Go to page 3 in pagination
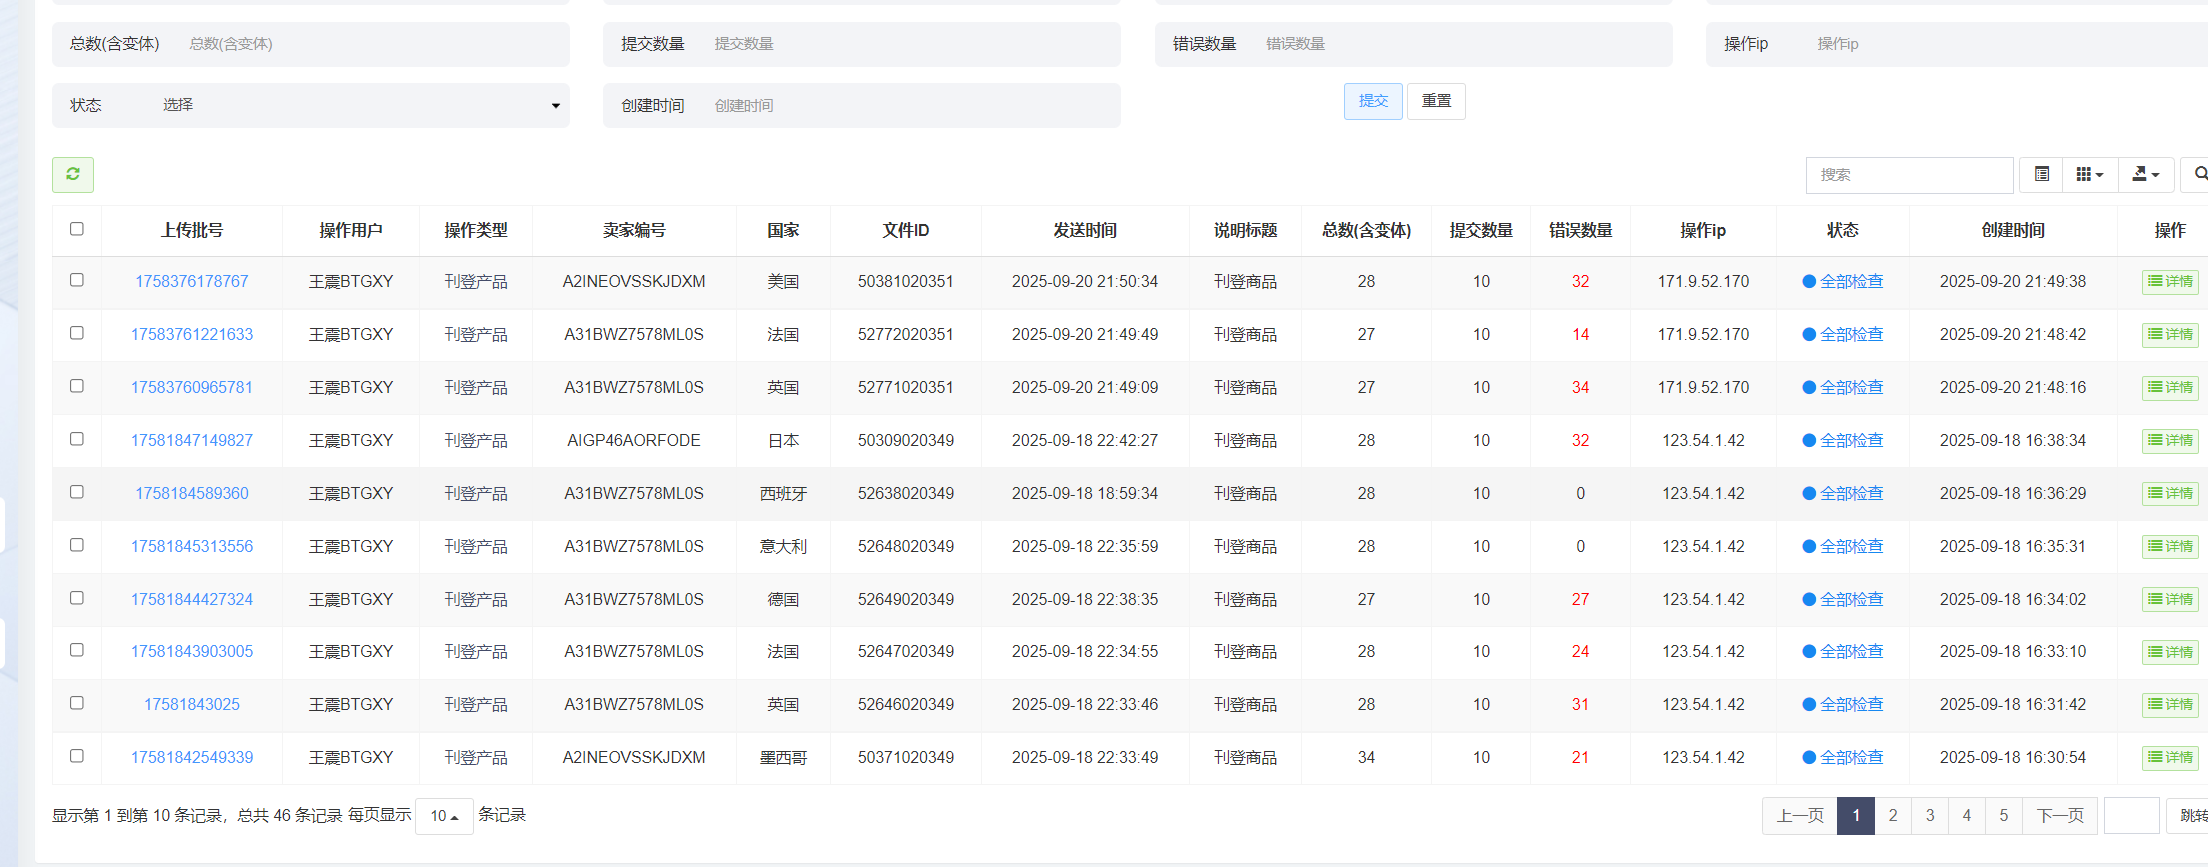This screenshot has height=867, width=2208. [x=1930, y=816]
